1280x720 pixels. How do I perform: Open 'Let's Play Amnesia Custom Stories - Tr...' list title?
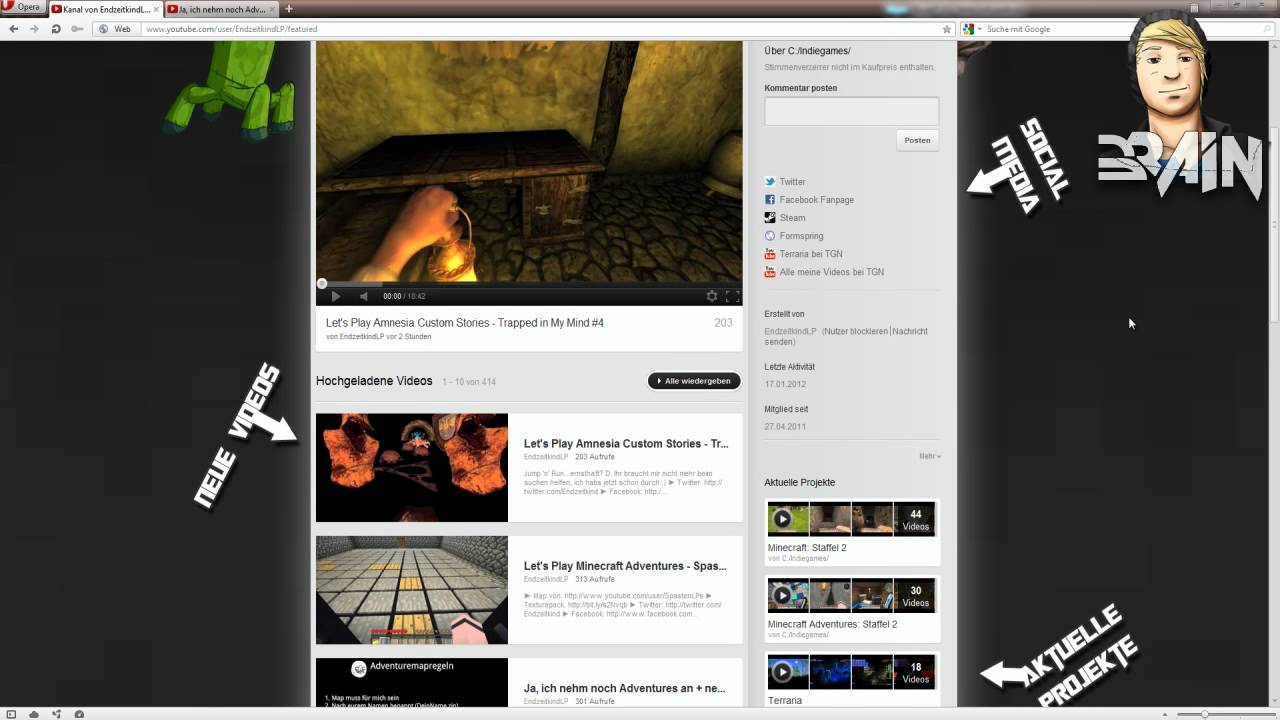tap(626, 443)
